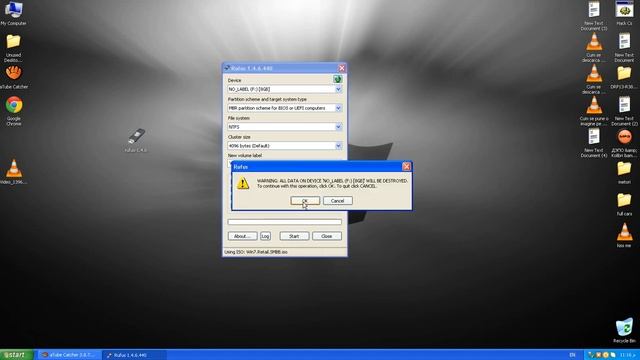The height and width of the screenshot is (360, 640).
Task: Select New Text Document (3) icon
Action: tap(594, 16)
